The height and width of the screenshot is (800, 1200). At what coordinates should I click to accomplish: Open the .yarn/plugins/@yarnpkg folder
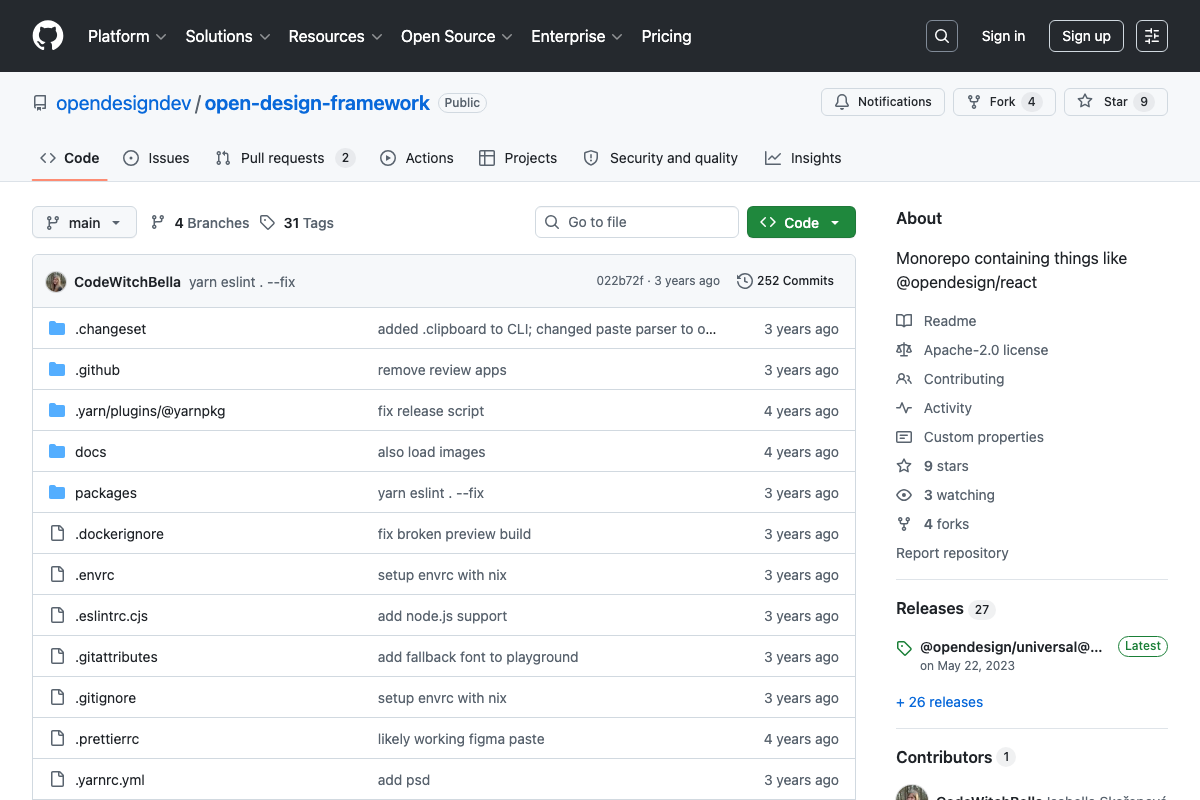(x=150, y=411)
